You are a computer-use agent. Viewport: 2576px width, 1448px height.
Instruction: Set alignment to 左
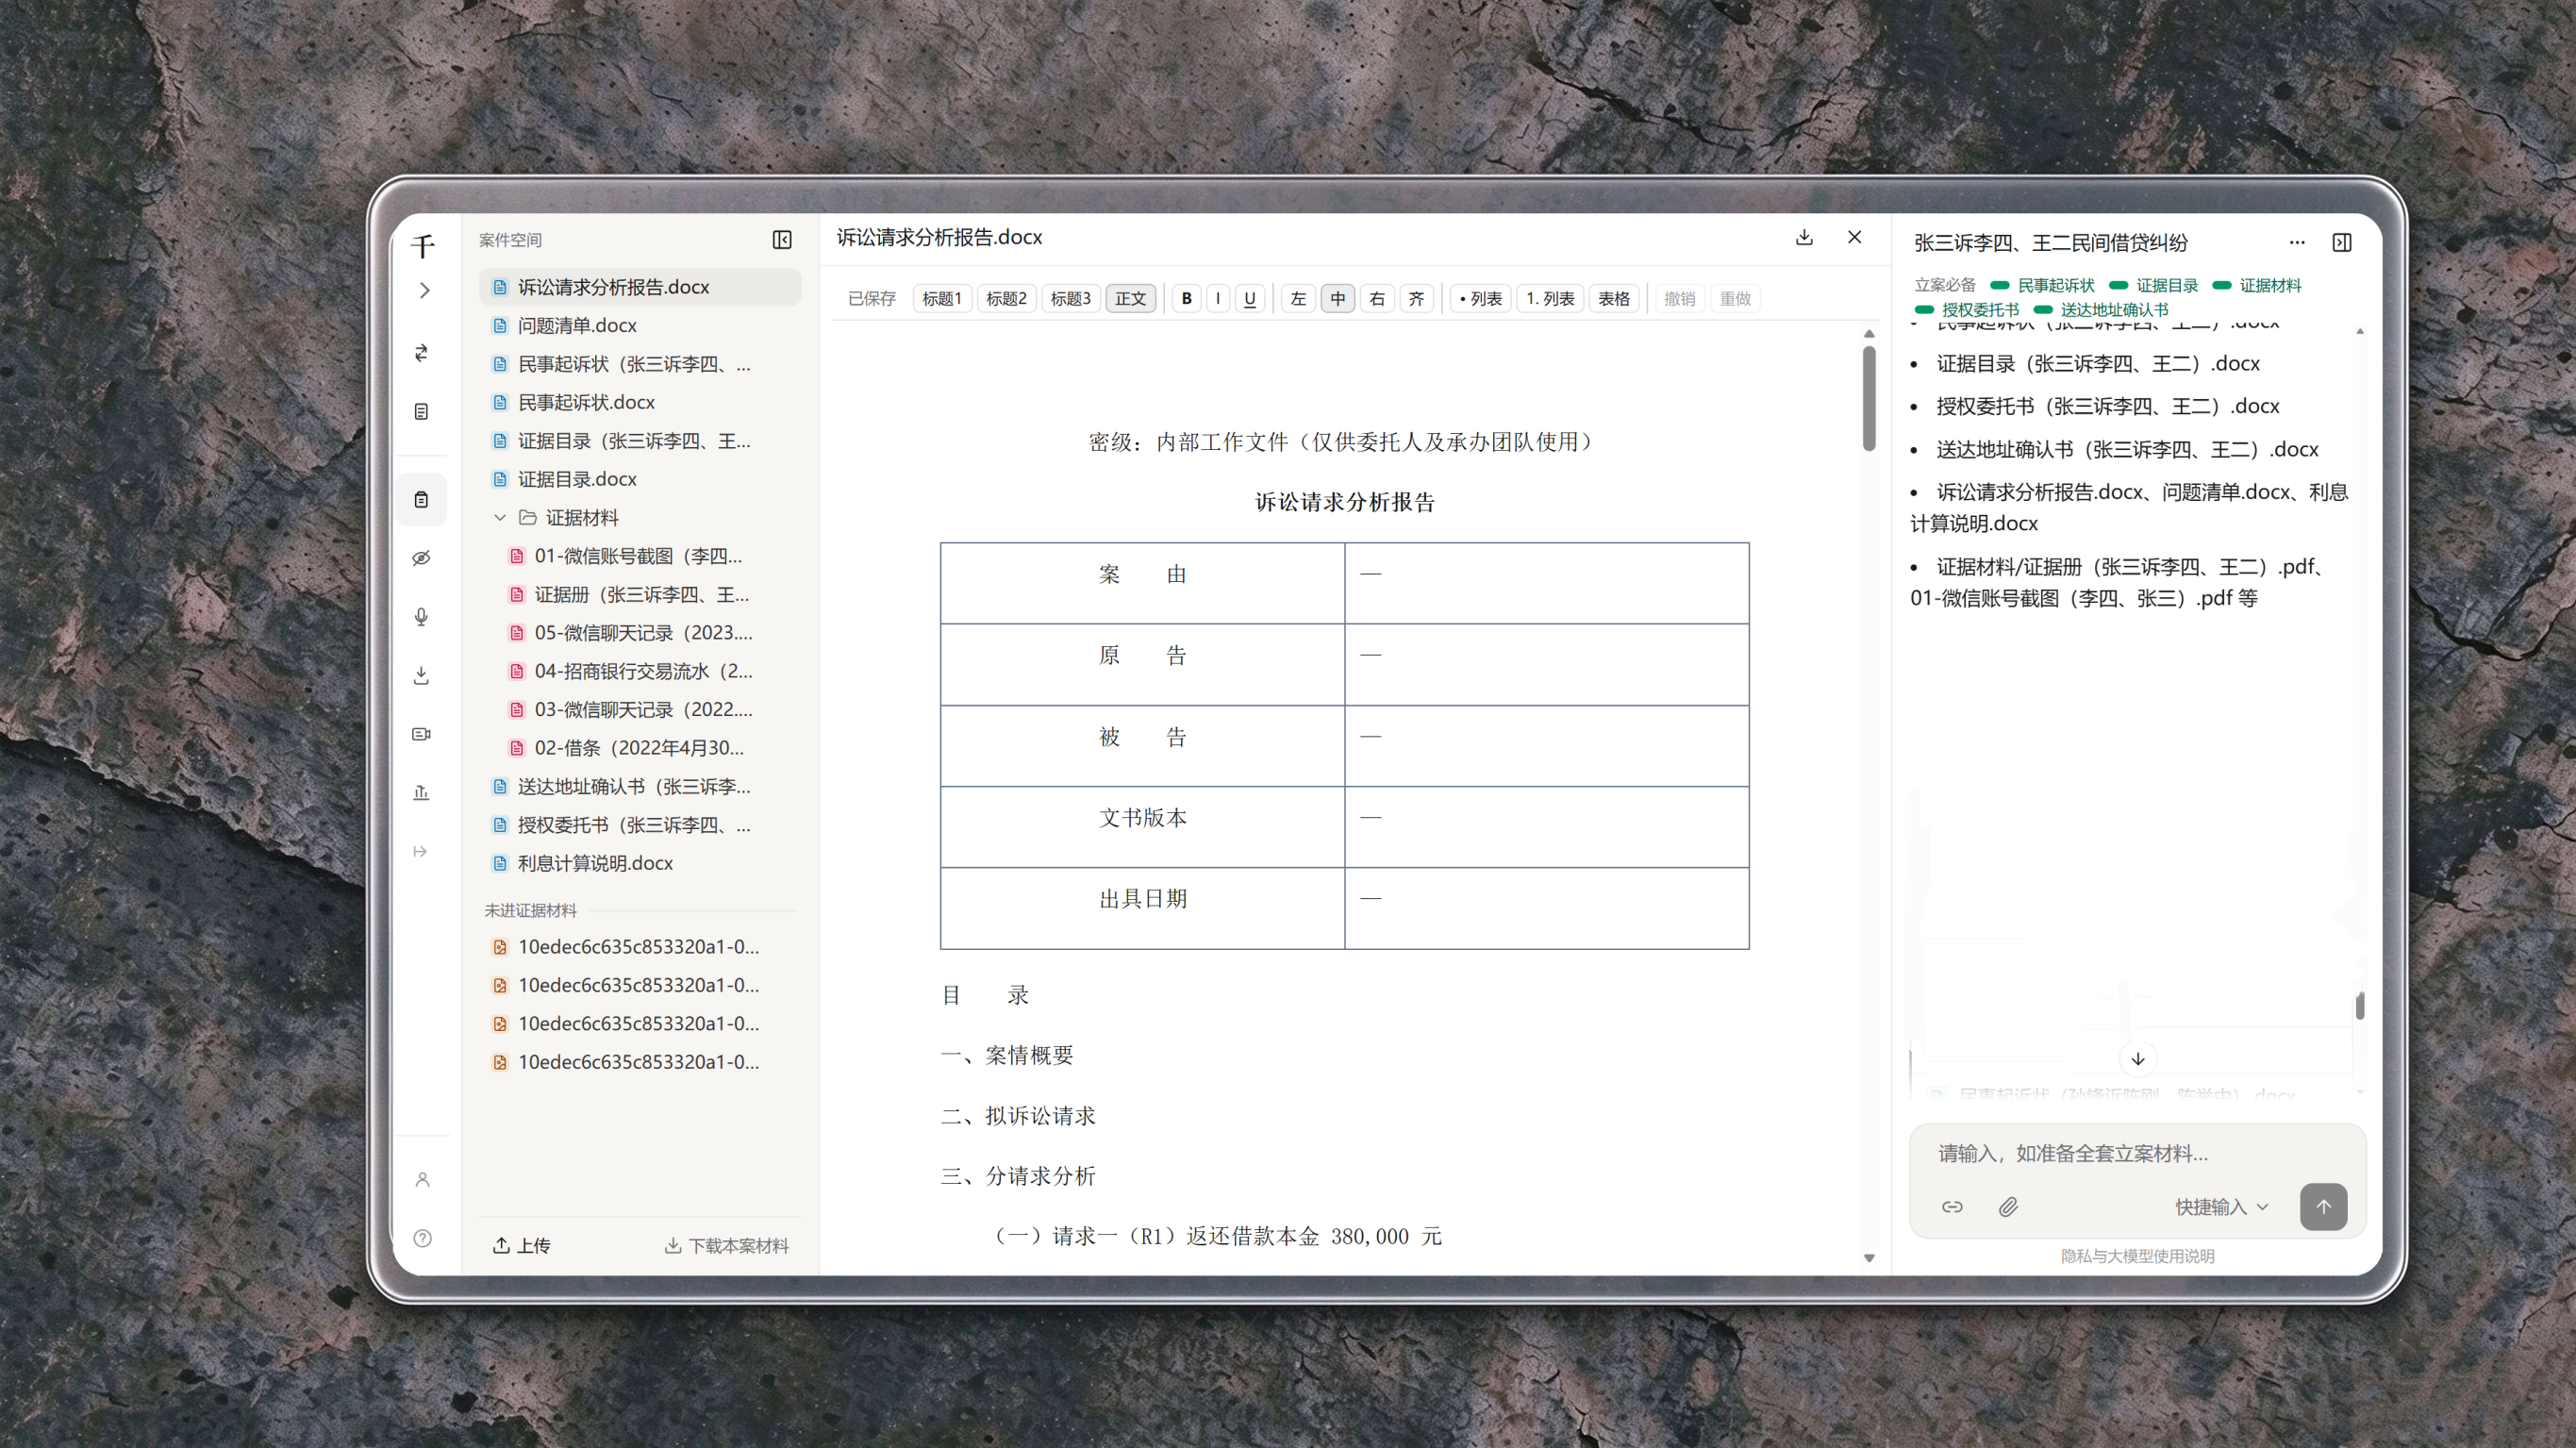[1298, 298]
